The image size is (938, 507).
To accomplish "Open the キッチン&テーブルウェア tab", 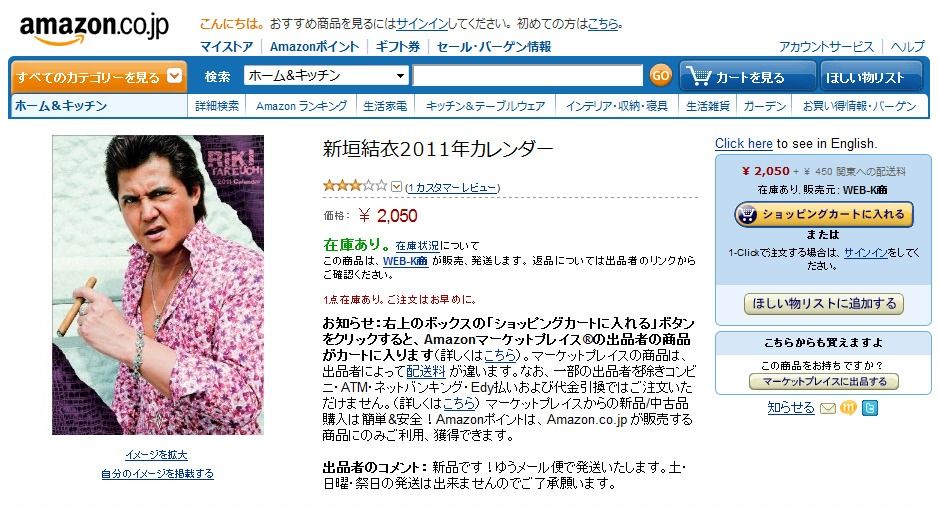I will 485,106.
